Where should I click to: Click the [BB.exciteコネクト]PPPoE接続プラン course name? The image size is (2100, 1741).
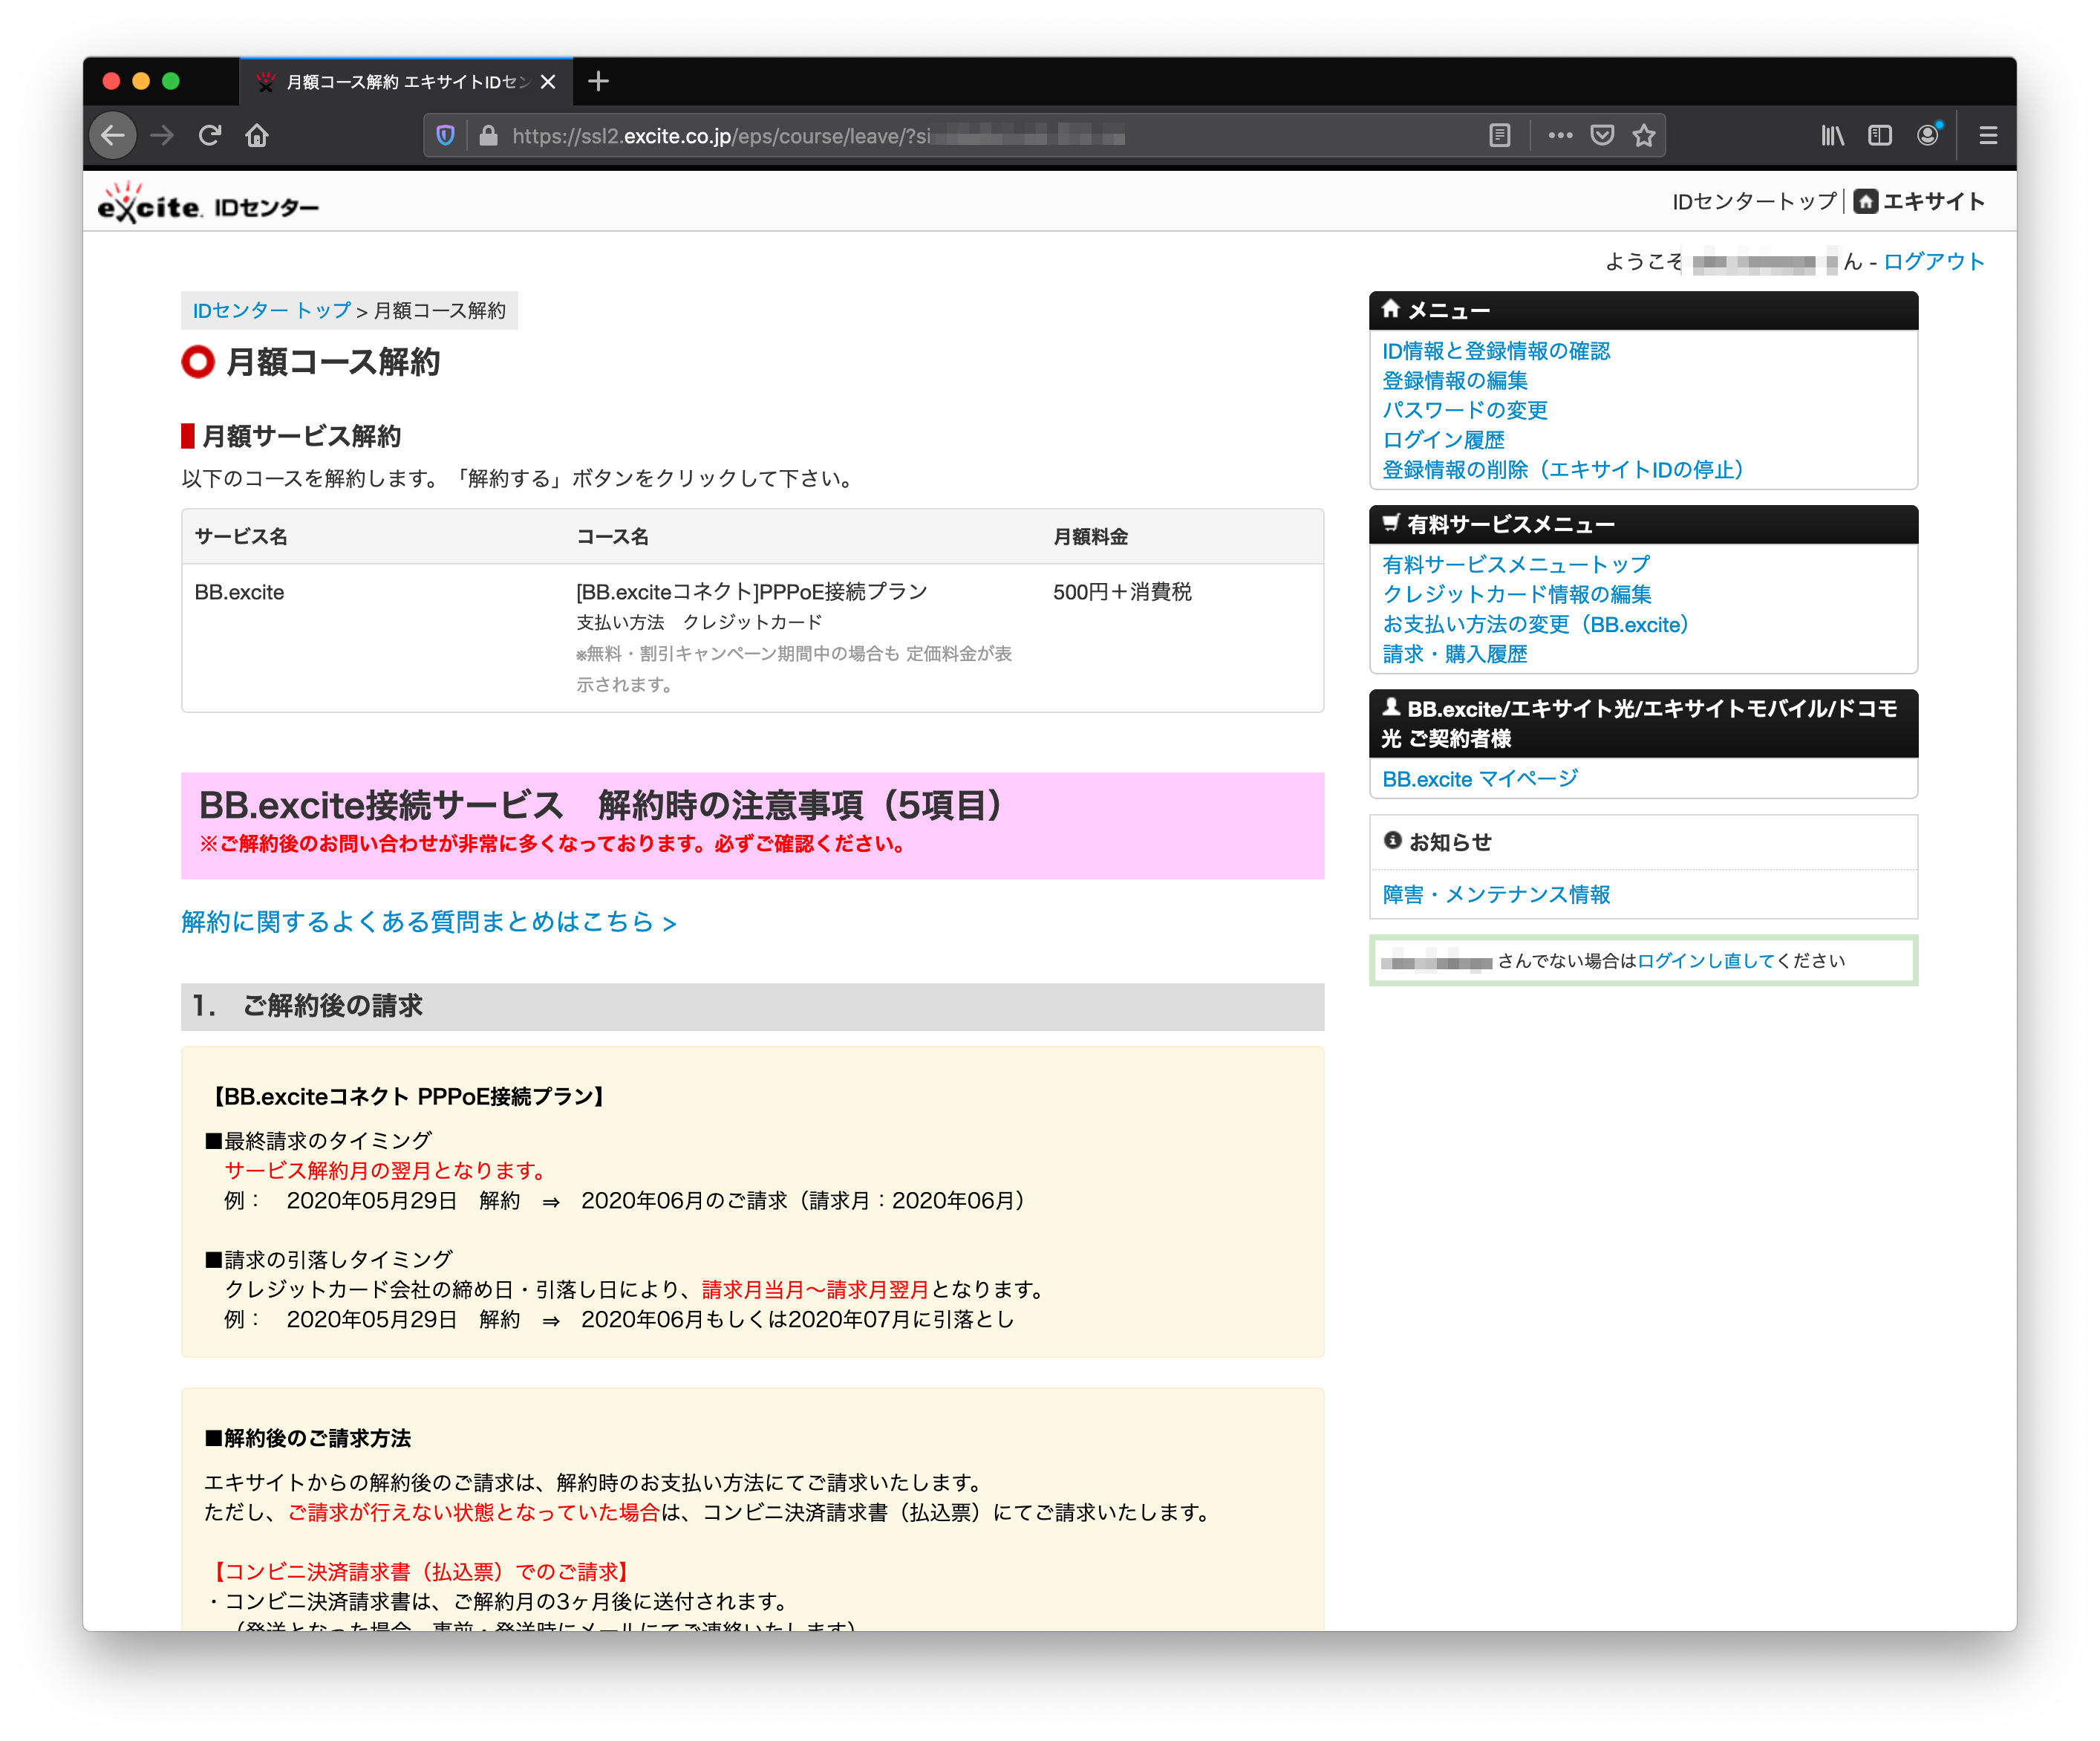pyautogui.click(x=752, y=592)
